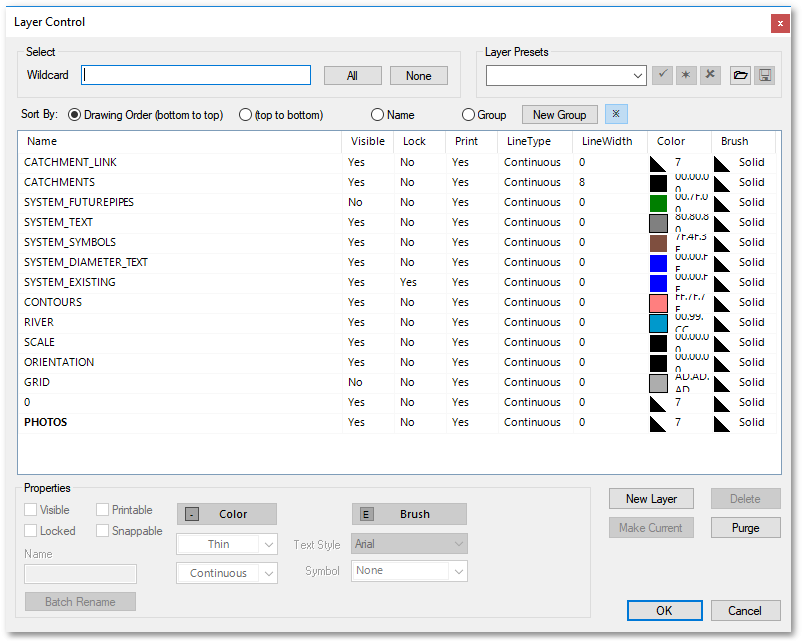Click the floppy disk save icon
The width and height of the screenshot is (803, 644).
click(765, 75)
